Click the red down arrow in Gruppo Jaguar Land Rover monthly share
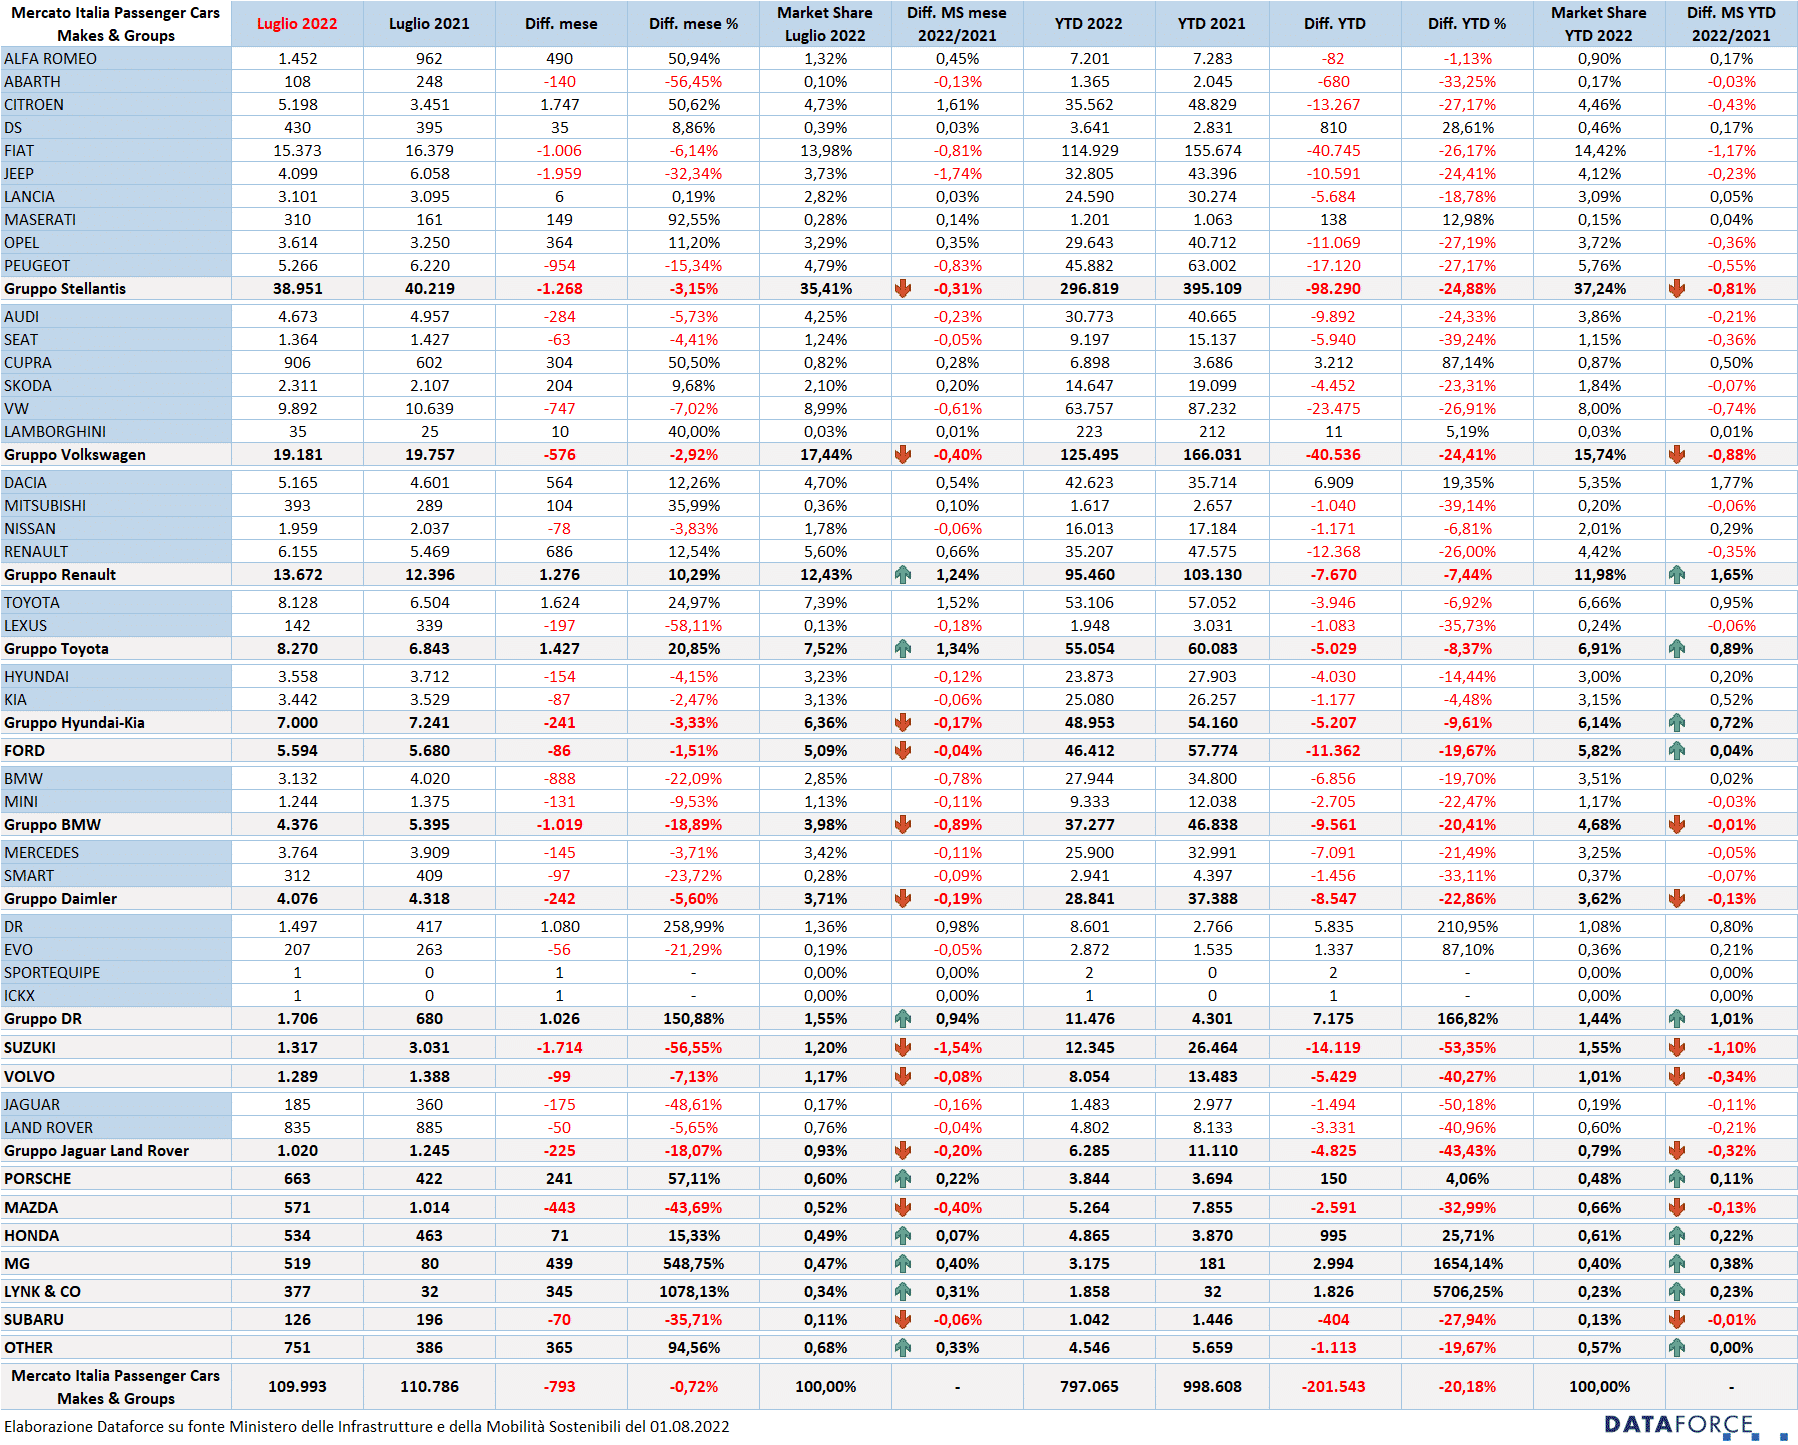 click(903, 1151)
